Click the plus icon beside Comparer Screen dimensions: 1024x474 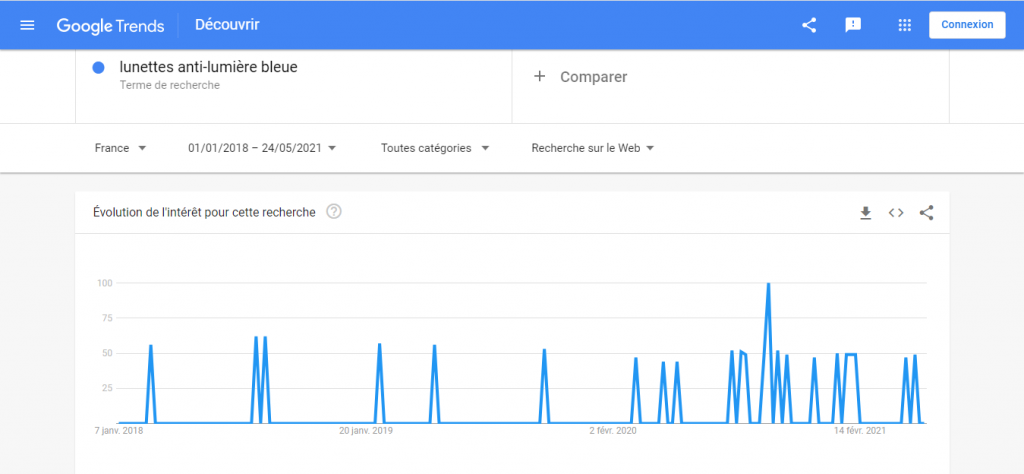[540, 77]
